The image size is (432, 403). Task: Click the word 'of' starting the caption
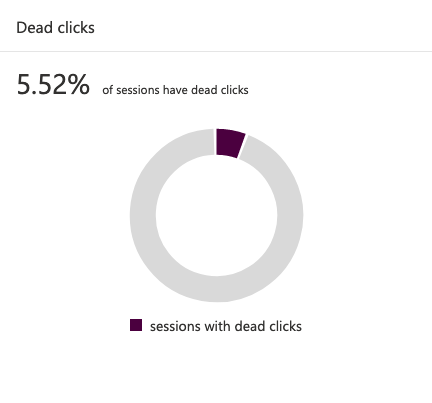tap(108, 90)
